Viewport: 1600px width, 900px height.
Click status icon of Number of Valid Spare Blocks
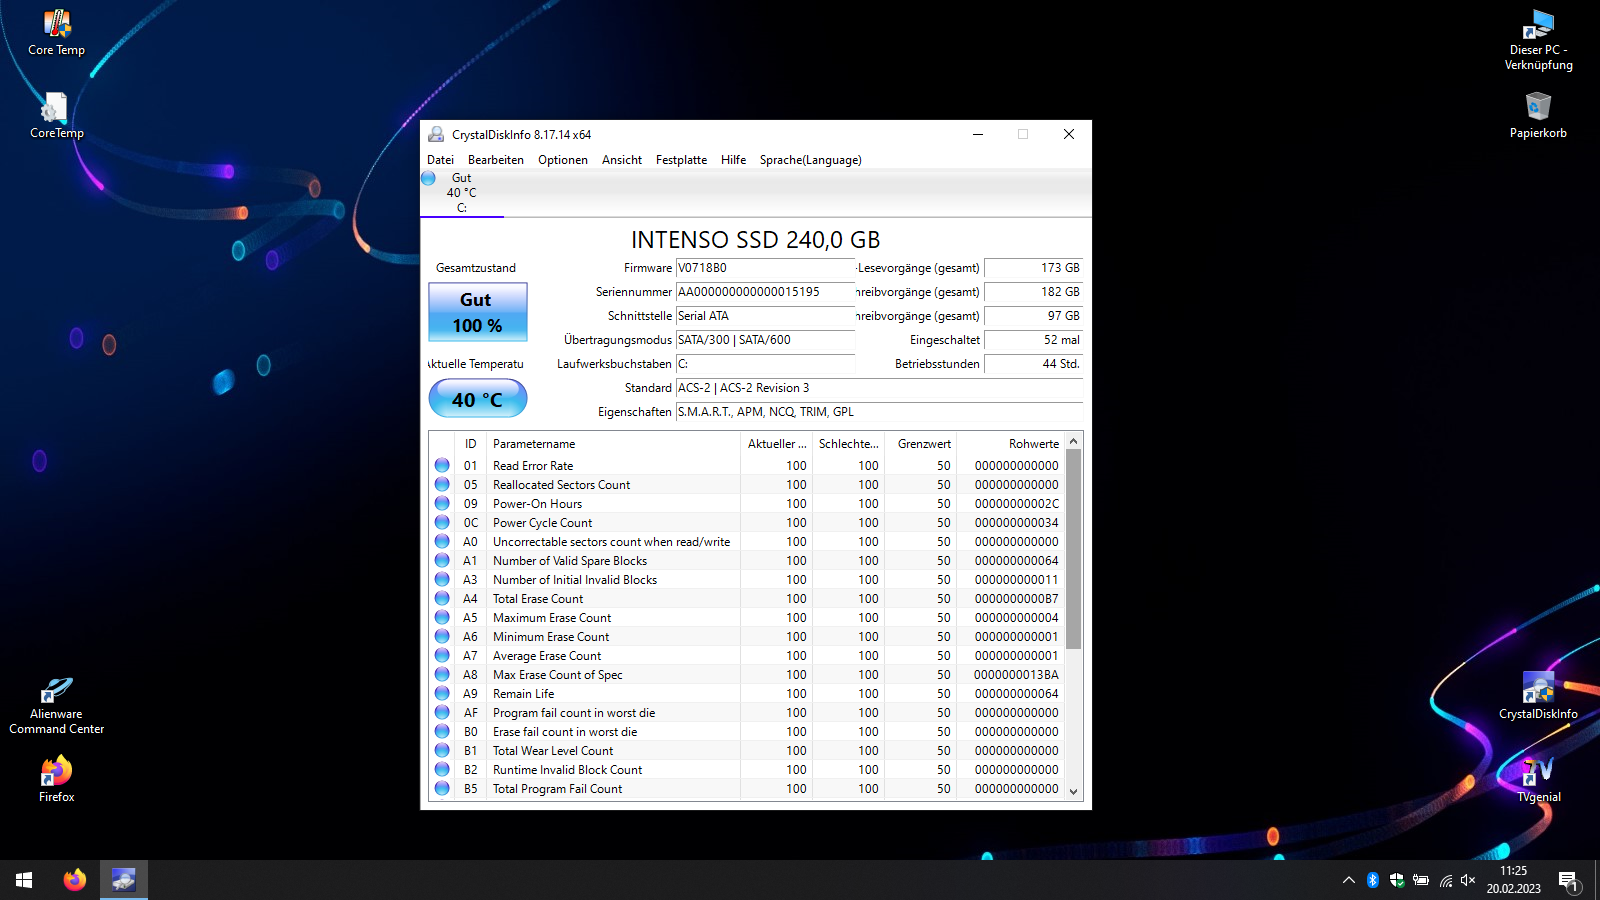(442, 560)
